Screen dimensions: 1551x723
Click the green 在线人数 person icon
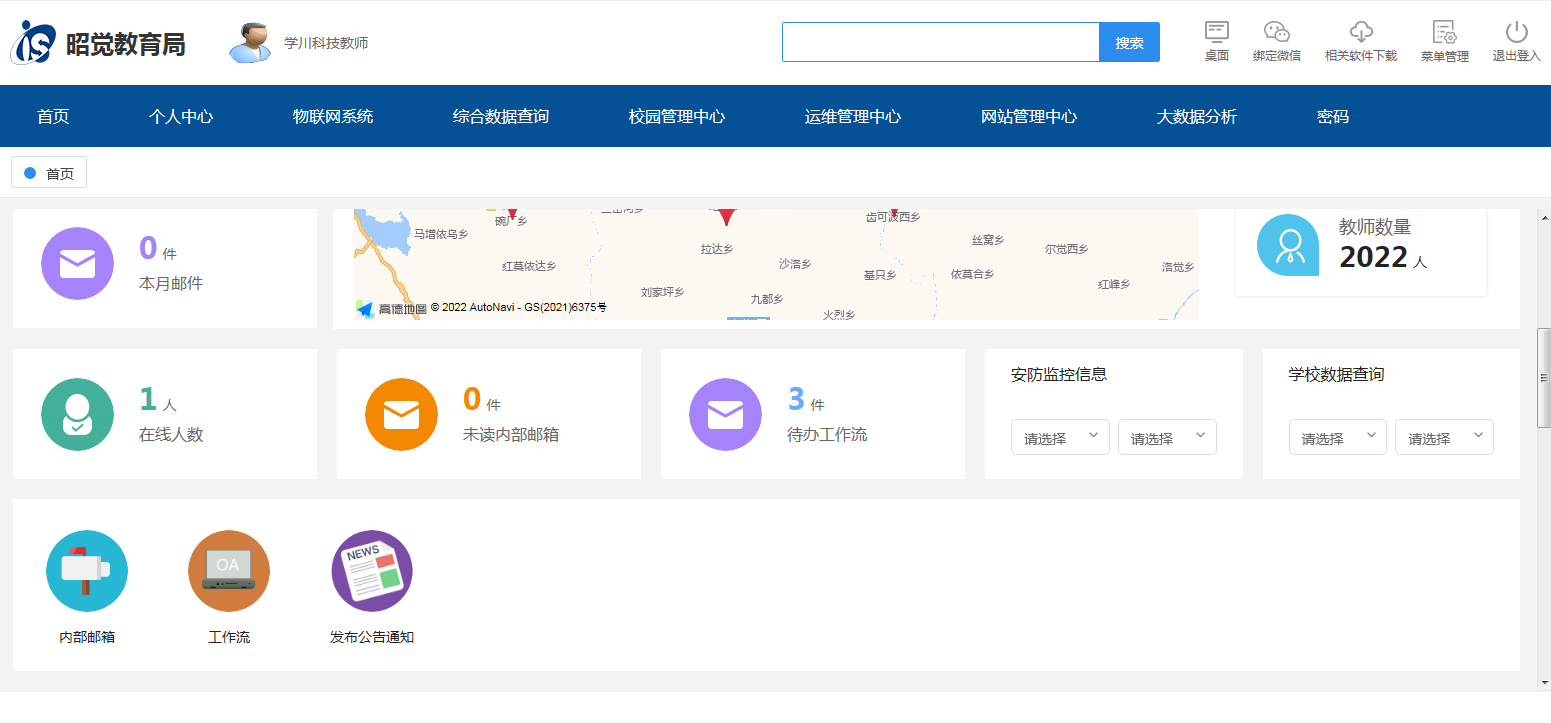click(x=77, y=415)
